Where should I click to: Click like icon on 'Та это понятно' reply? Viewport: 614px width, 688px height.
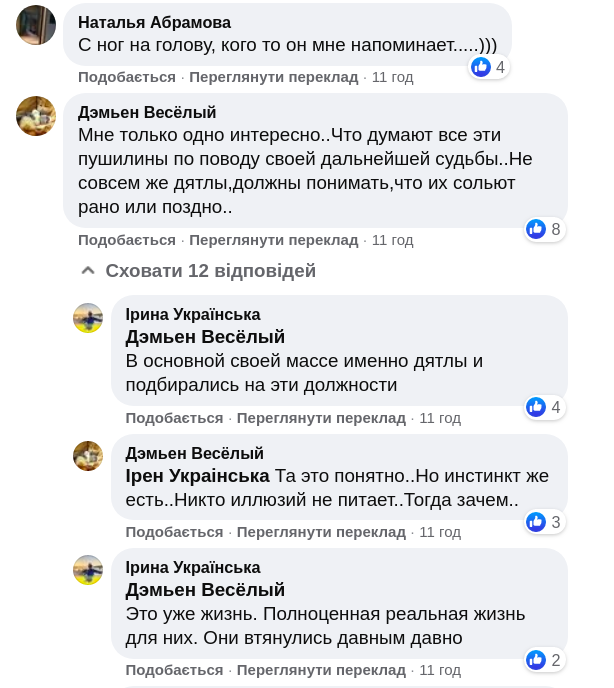coord(537,521)
